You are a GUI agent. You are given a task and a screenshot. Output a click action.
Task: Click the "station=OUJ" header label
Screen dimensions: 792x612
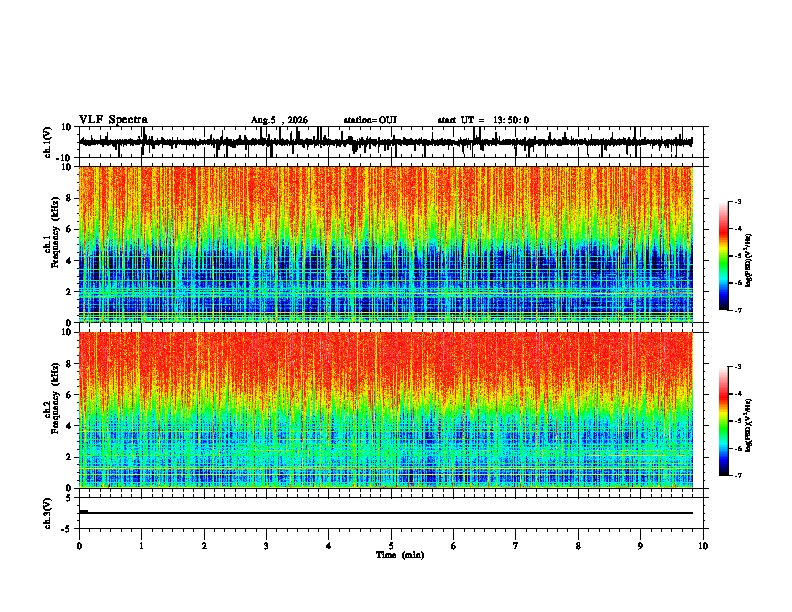pos(370,120)
